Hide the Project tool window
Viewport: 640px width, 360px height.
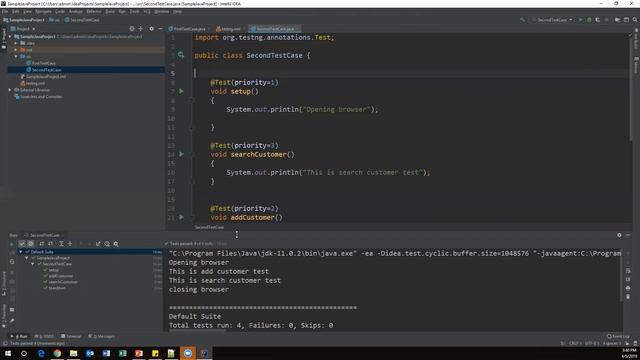coord(160,29)
